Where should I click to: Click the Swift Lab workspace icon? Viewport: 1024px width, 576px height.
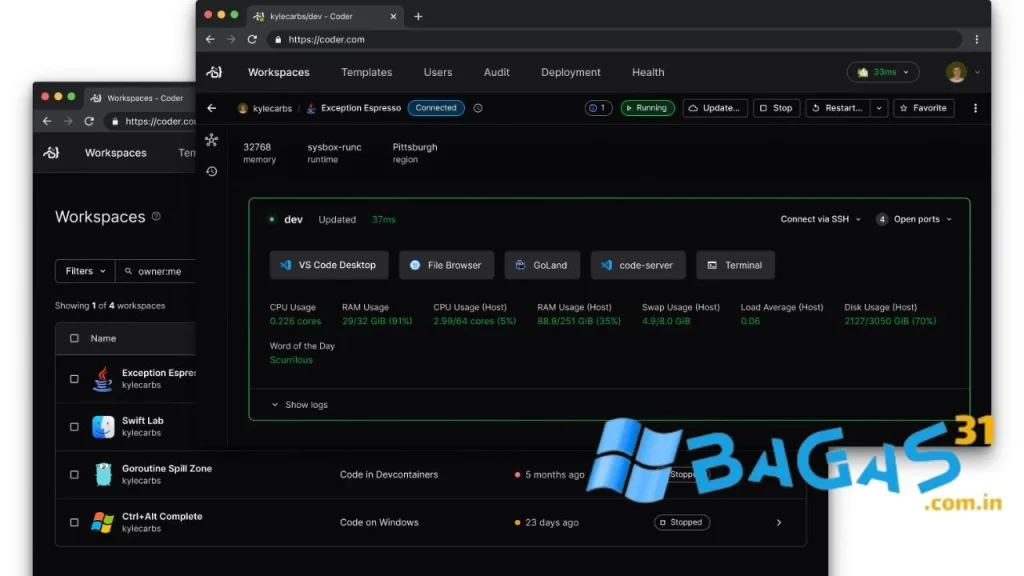click(103, 427)
